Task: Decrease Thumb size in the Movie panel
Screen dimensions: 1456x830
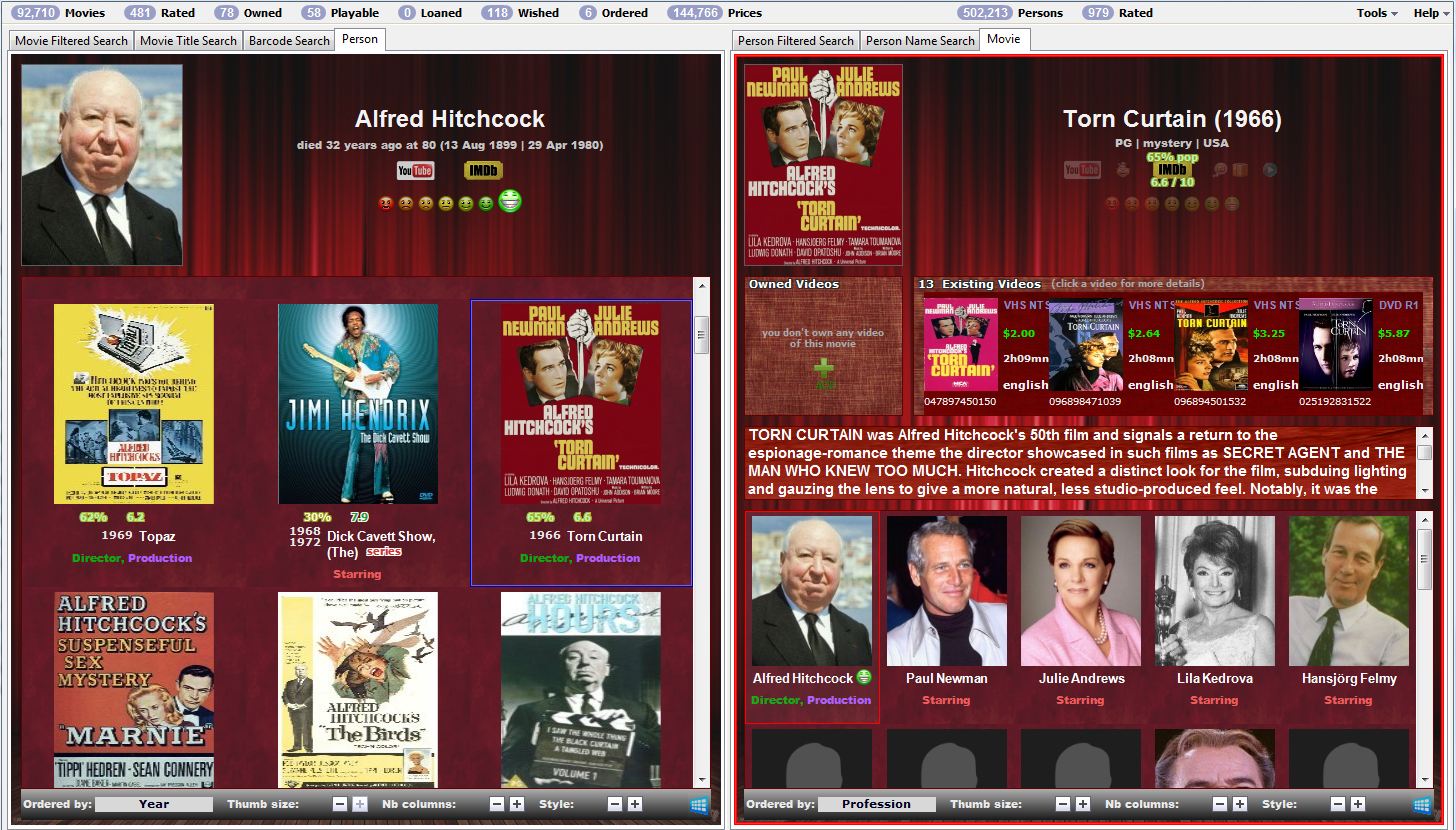Action: [1063, 804]
